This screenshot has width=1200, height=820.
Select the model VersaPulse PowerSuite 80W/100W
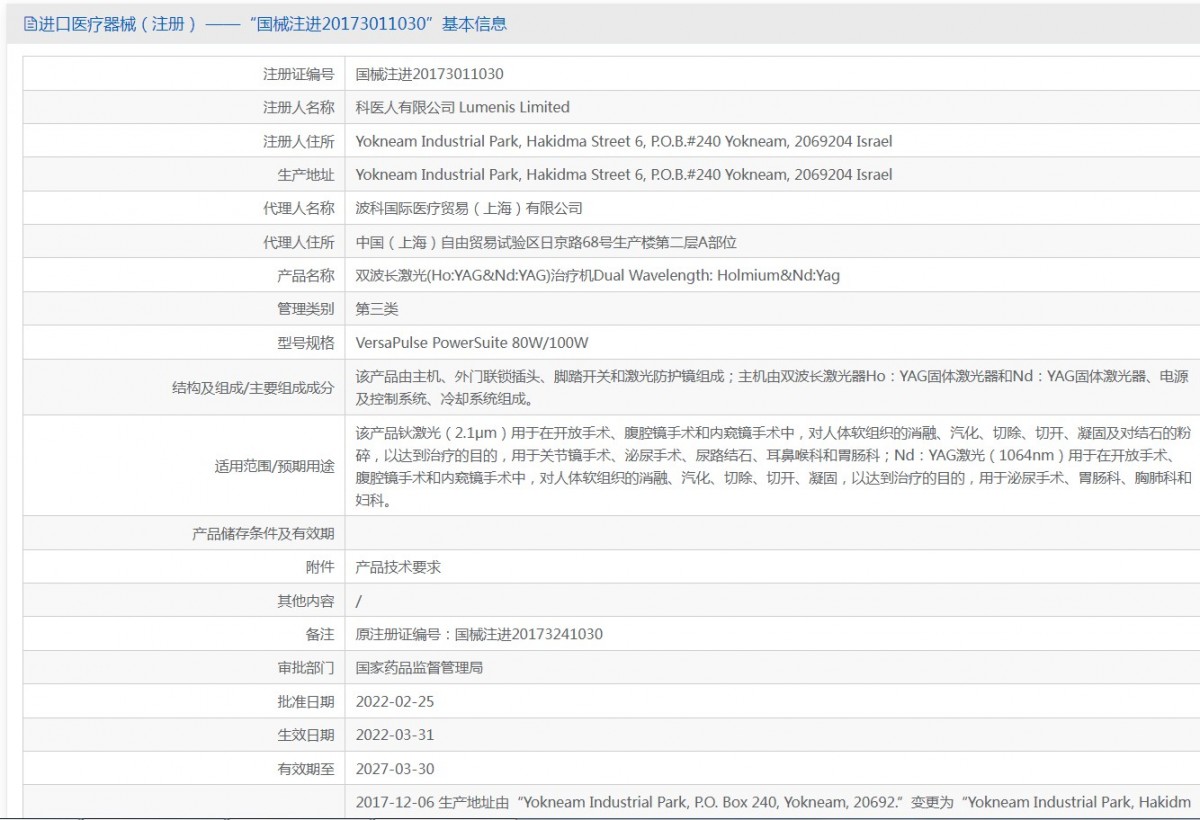(472, 343)
